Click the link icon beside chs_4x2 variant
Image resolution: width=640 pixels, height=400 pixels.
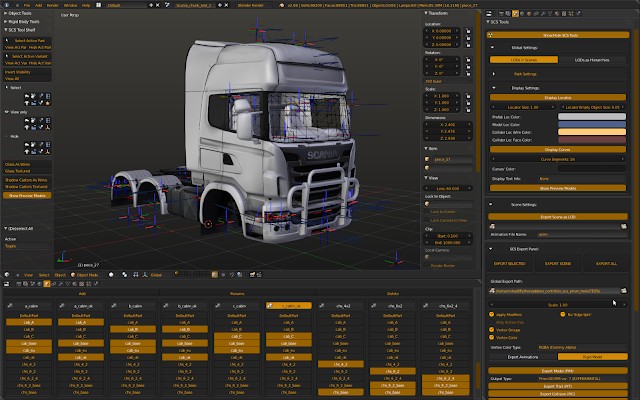pyautogui.click(x=322, y=306)
